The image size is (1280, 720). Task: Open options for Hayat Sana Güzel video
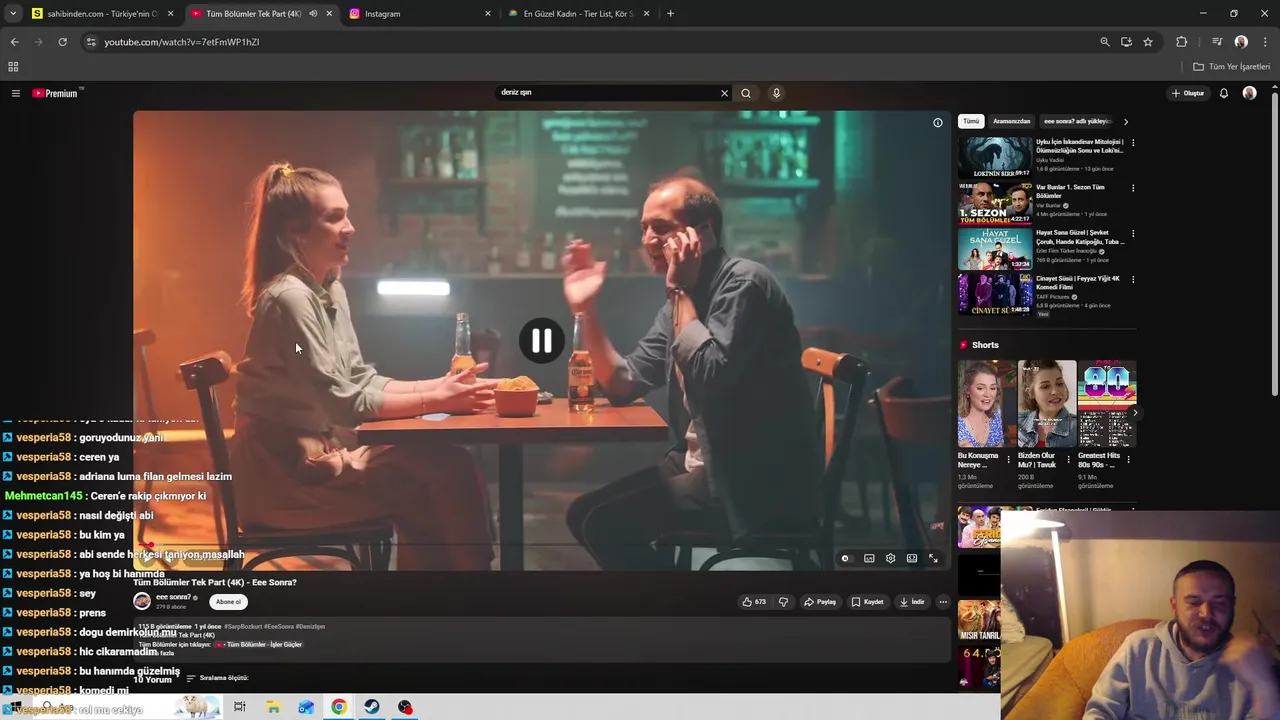coord(1133,234)
